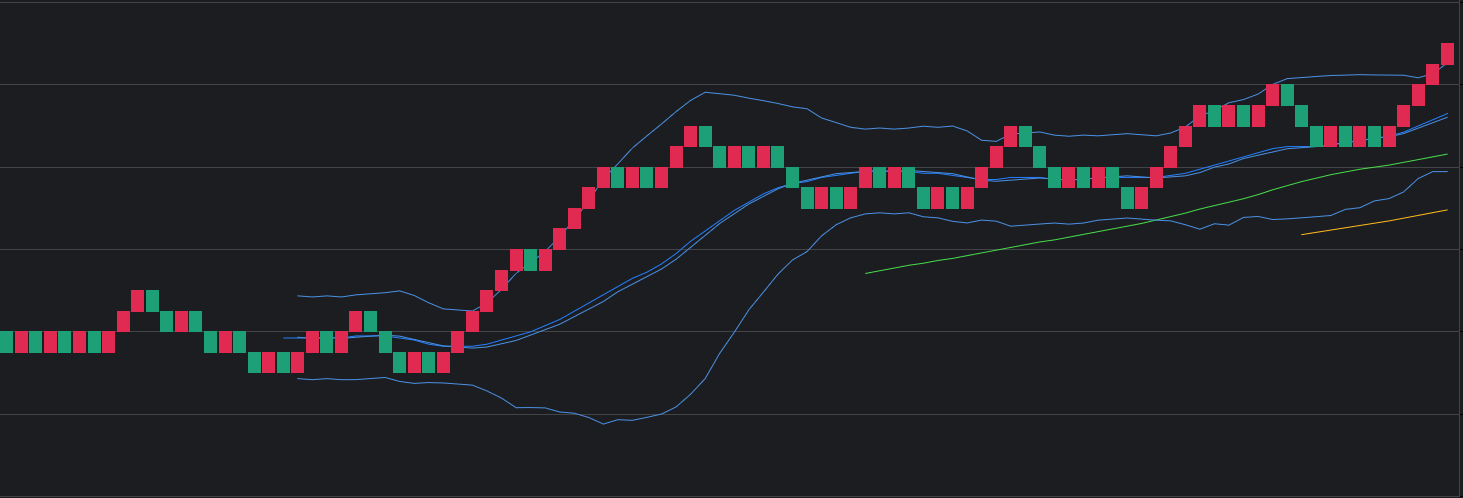Click the left starting point of the green line
The image size is (1463, 498).
click(x=866, y=273)
